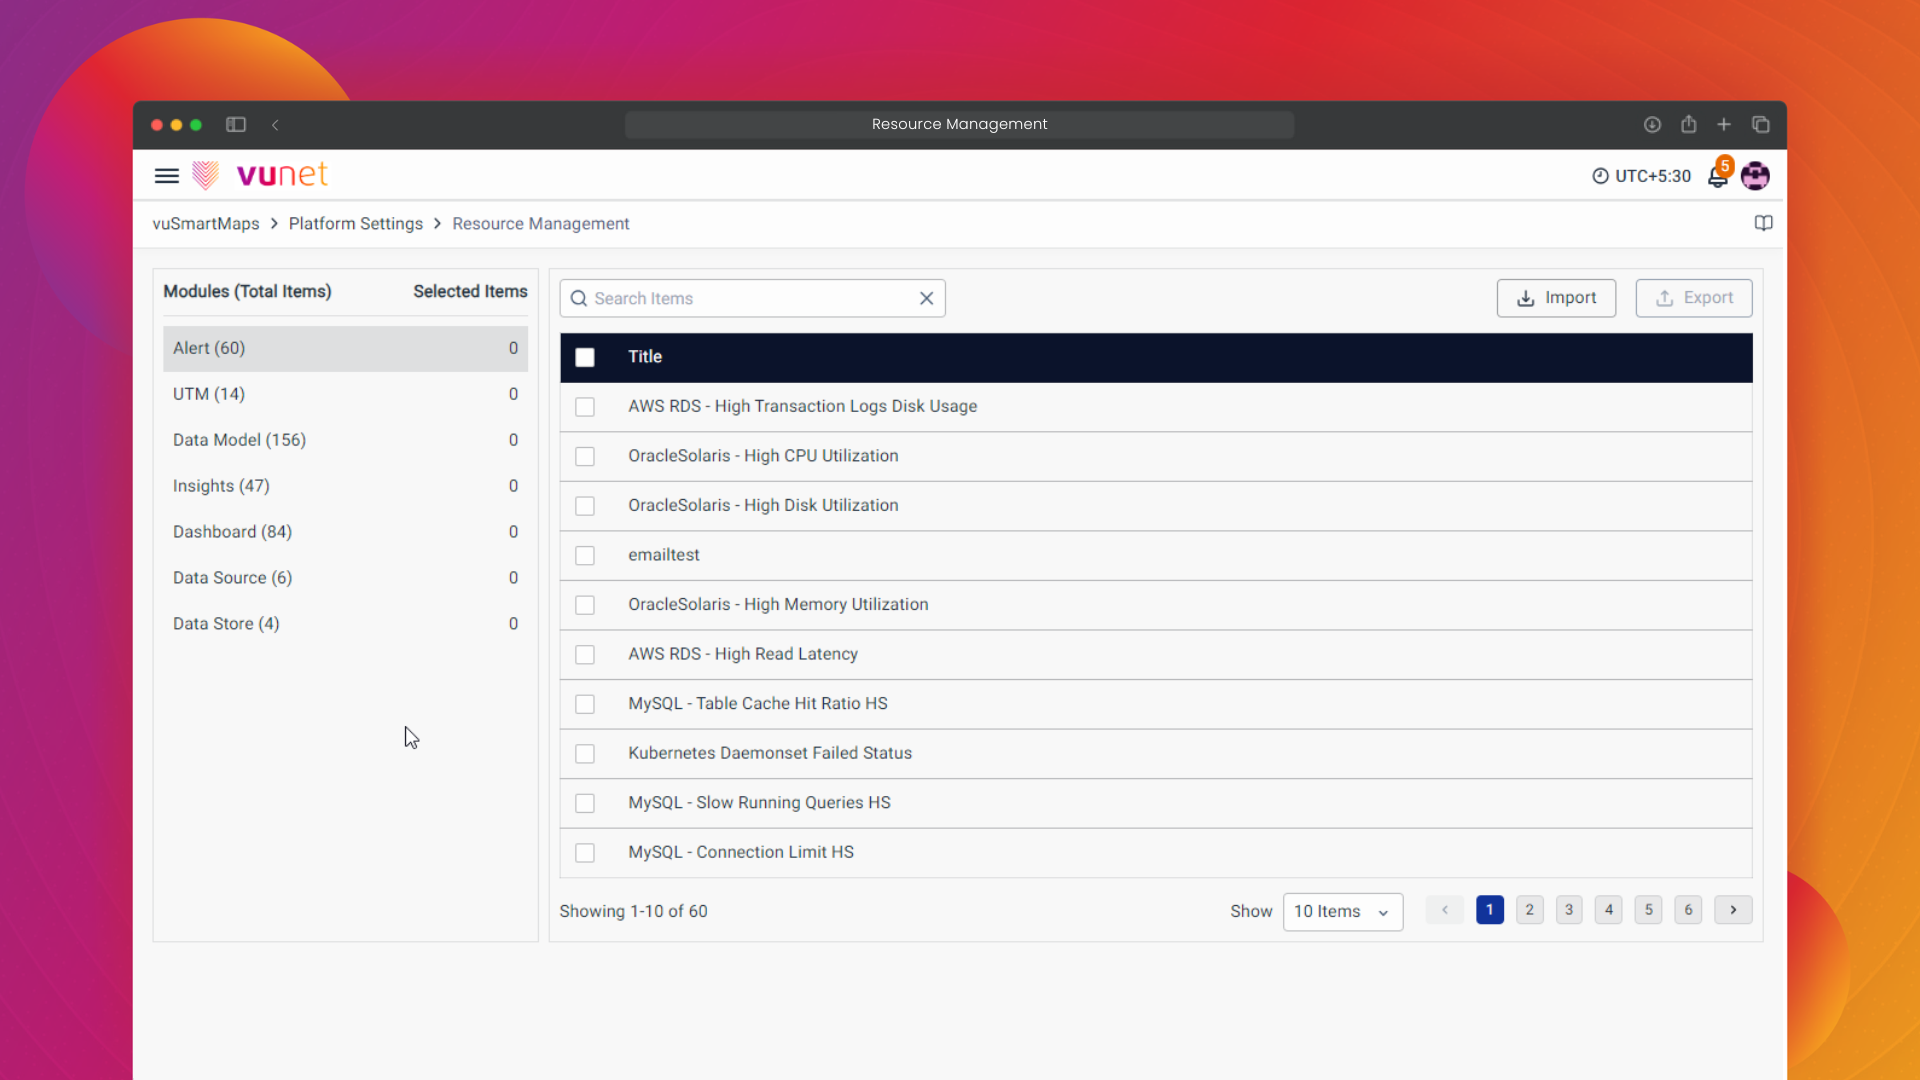
Task: Click the Search Items input field
Action: click(750, 298)
